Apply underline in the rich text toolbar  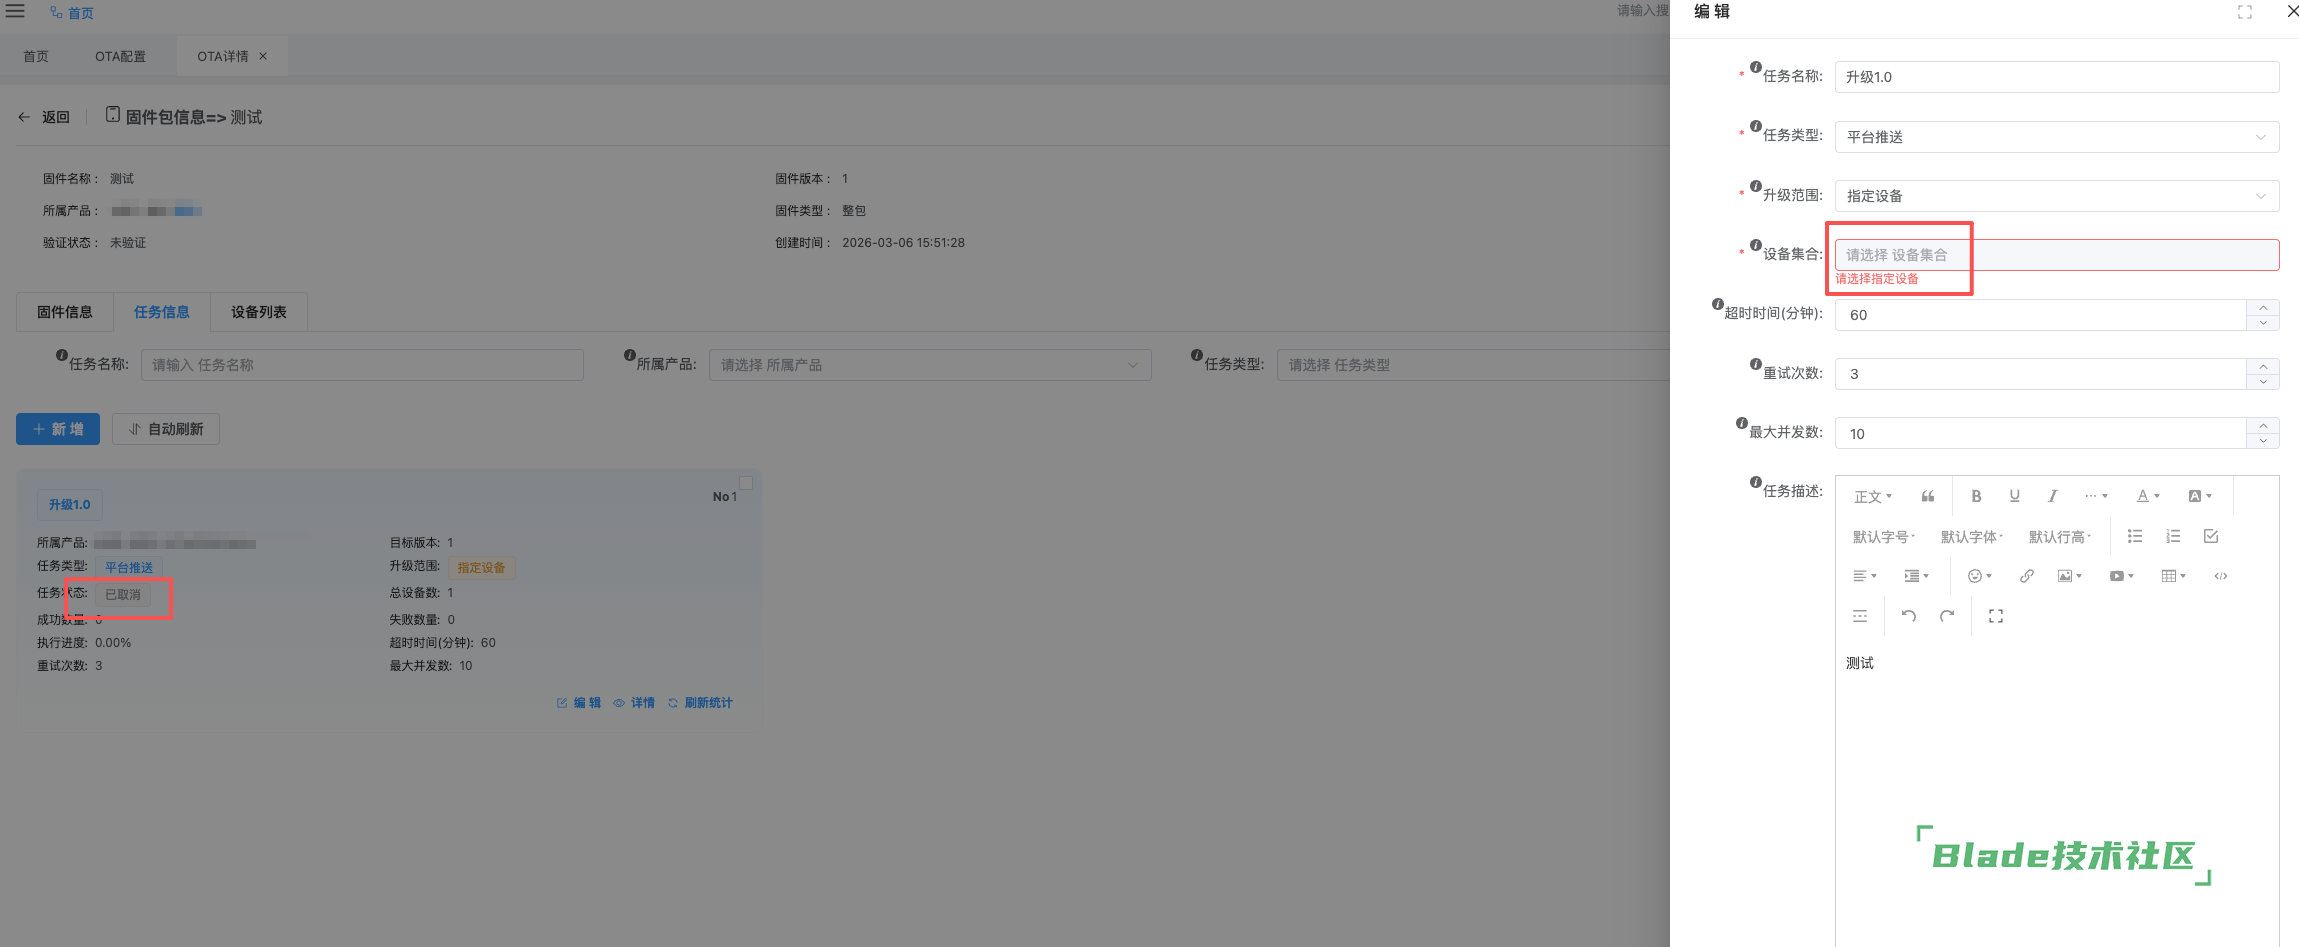point(2014,496)
